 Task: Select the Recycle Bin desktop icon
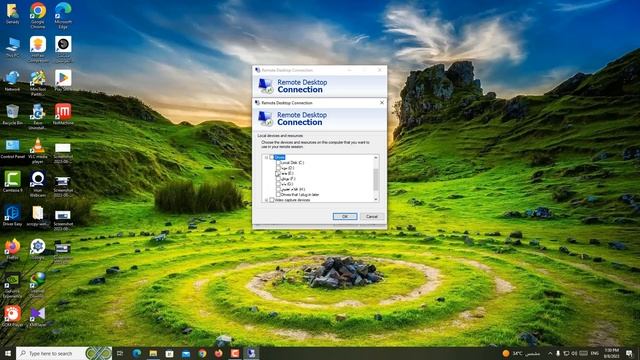pyautogui.click(x=12, y=114)
